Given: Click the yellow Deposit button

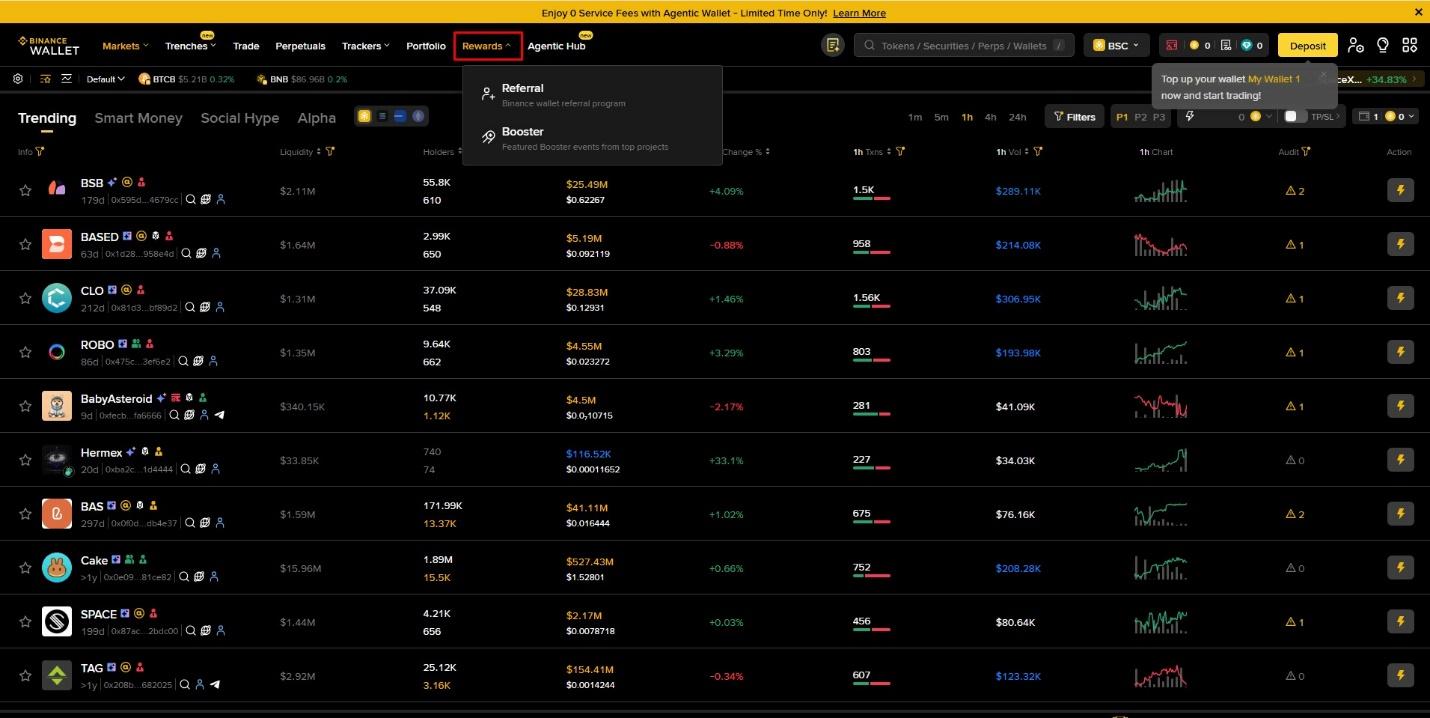Looking at the screenshot, I should tap(1308, 45).
